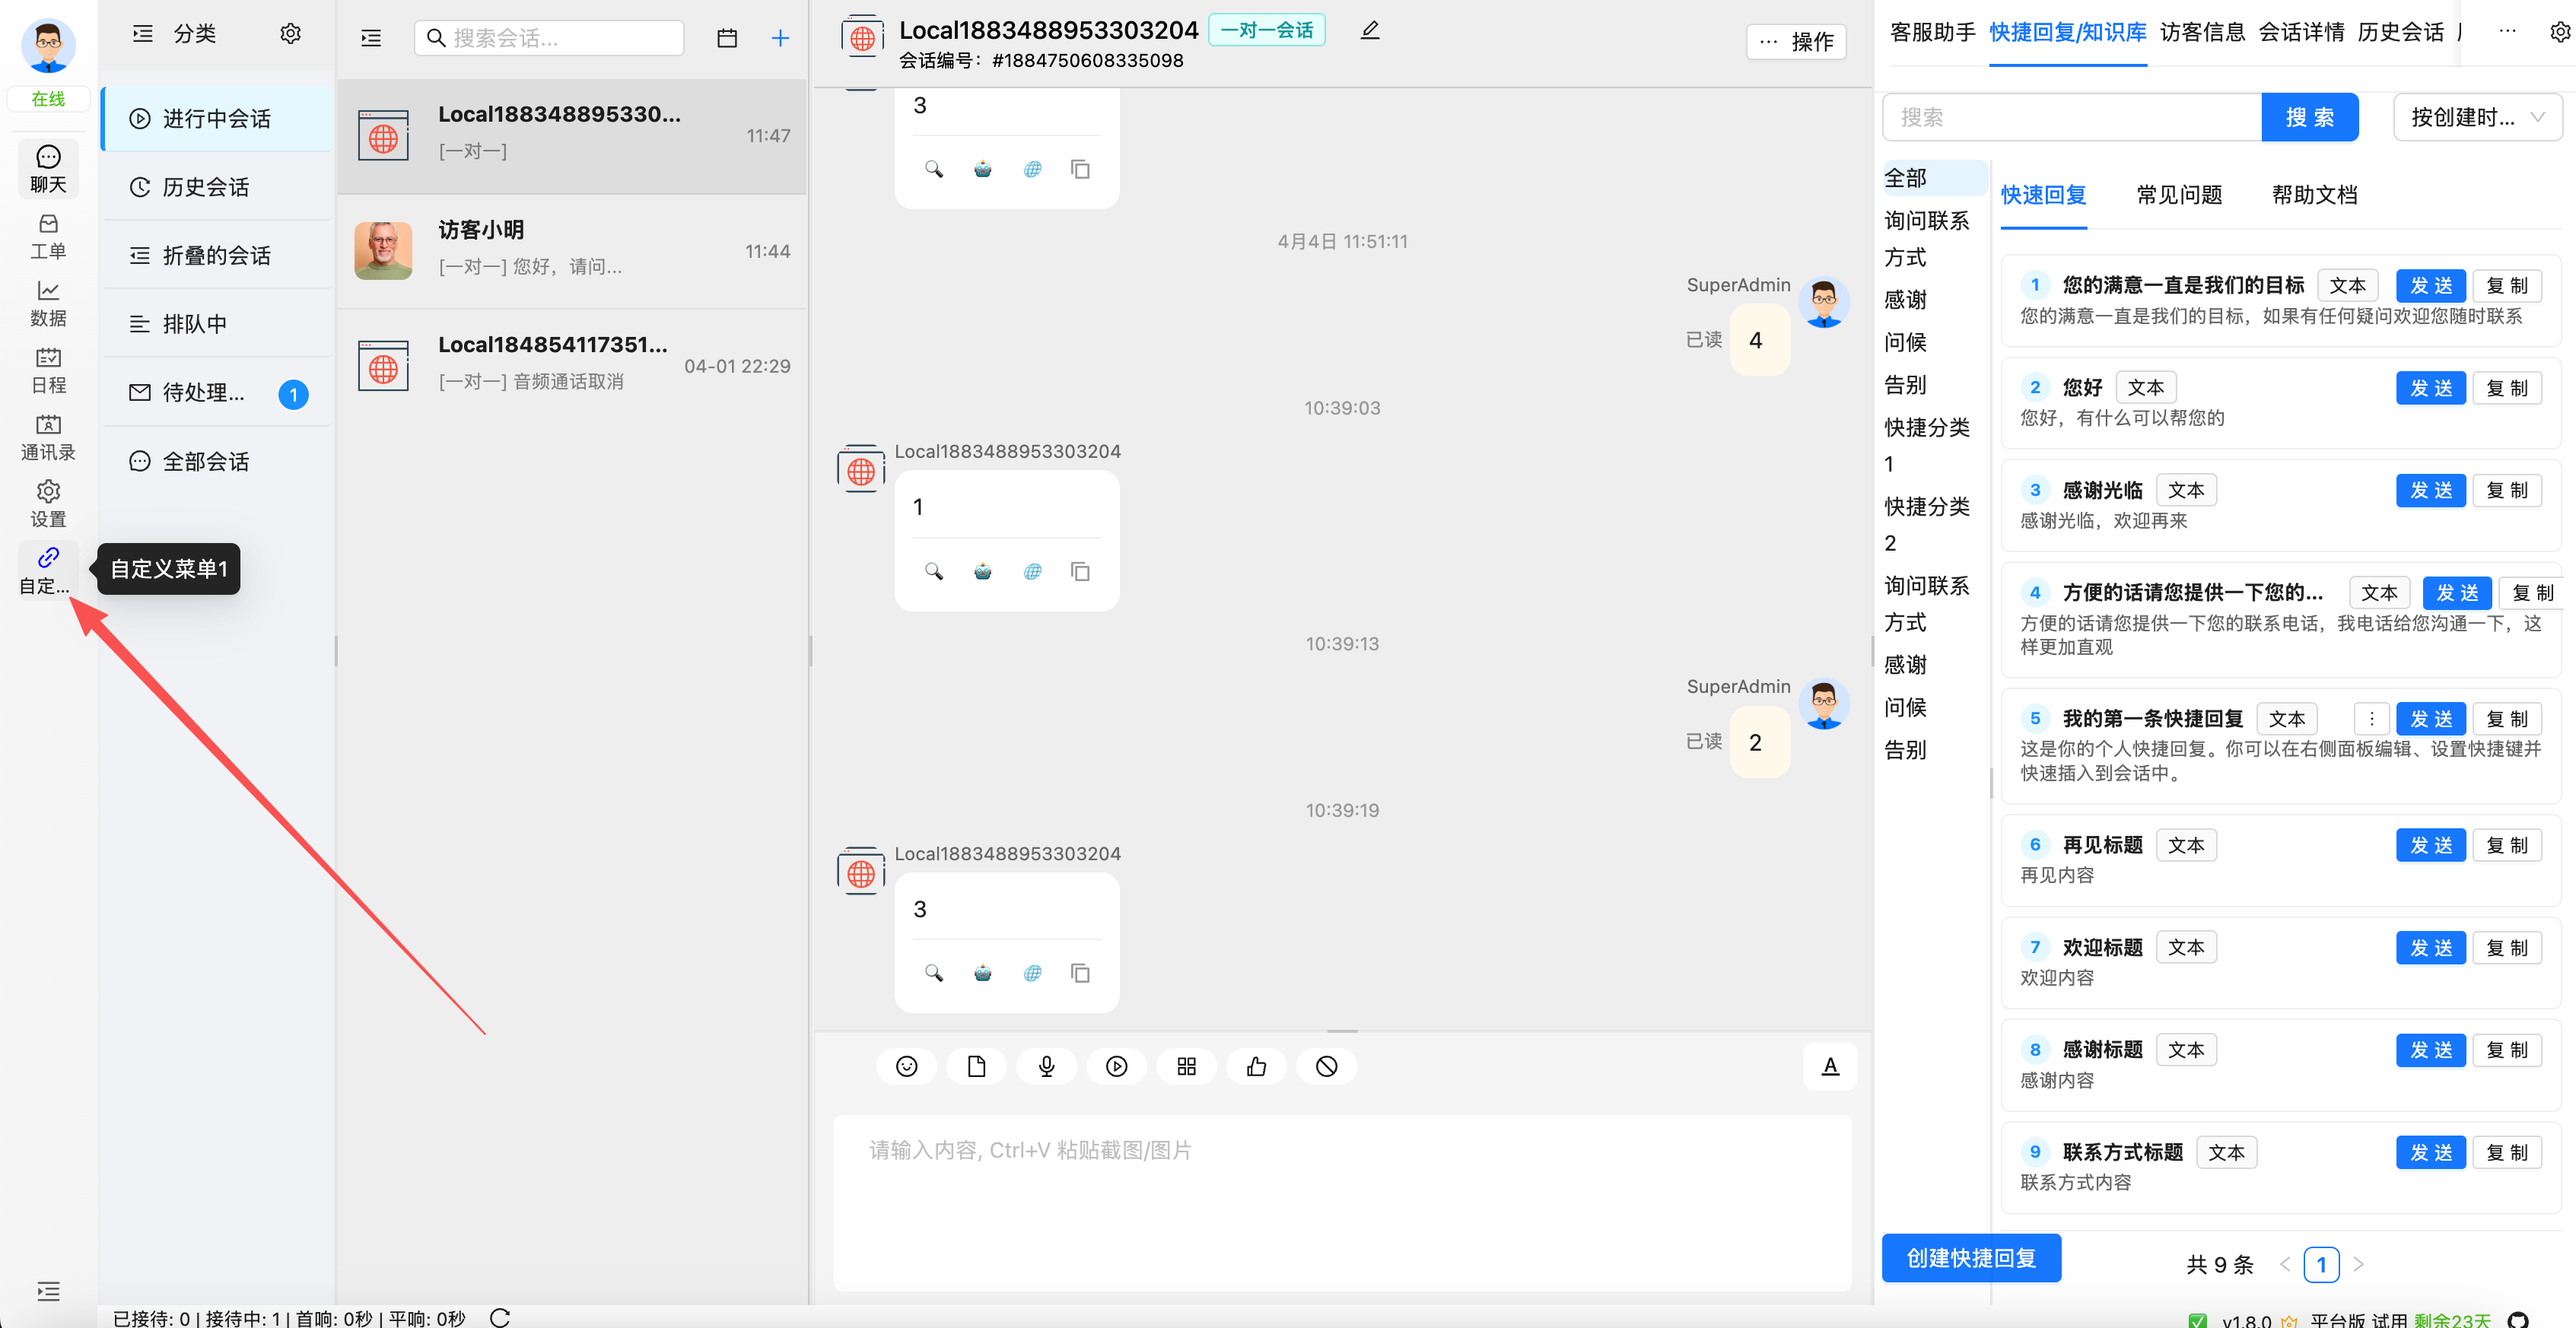
Task: Click the gear icon next to 分类
Action: 290,34
